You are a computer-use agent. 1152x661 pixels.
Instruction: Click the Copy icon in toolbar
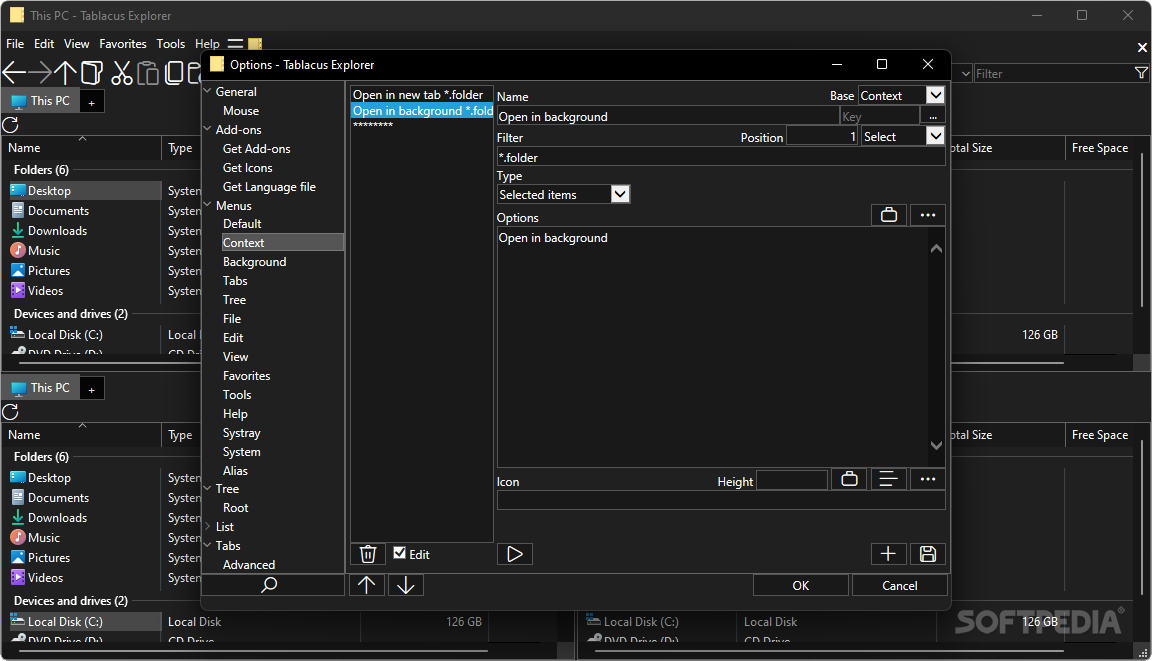(173, 72)
